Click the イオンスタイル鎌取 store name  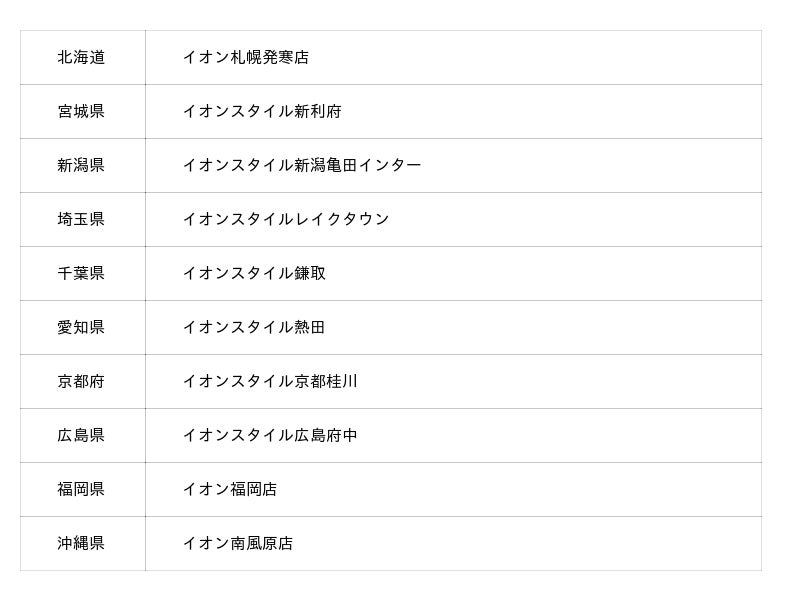(253, 274)
